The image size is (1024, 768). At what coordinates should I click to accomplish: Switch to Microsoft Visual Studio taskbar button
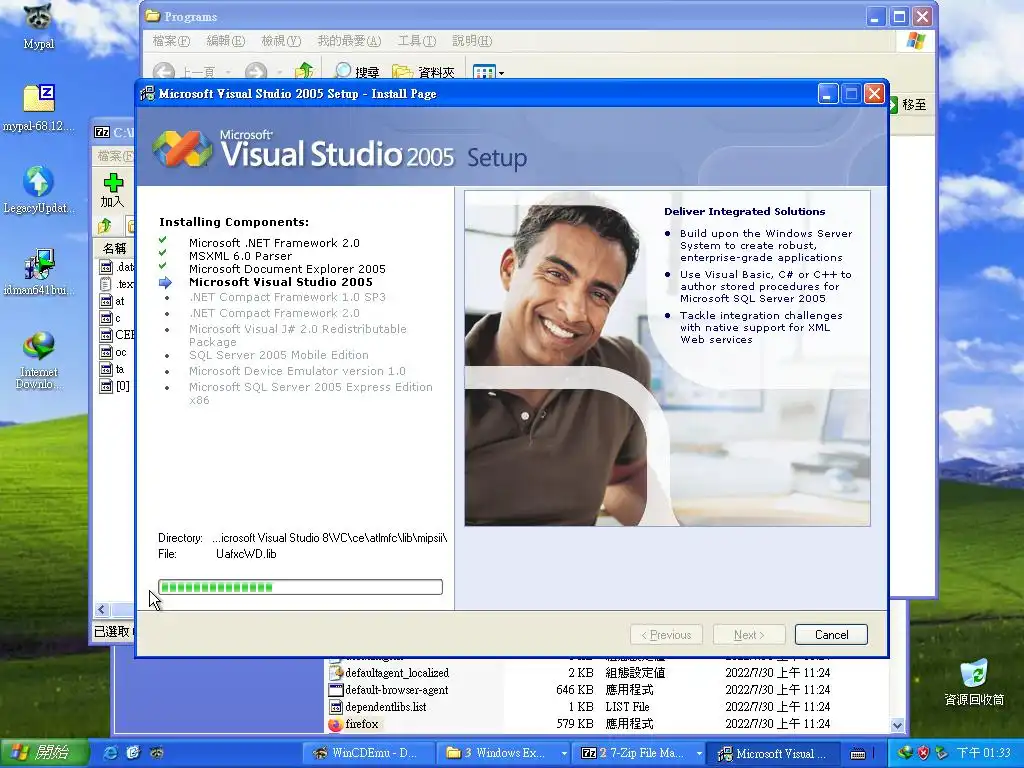[x=773, y=753]
